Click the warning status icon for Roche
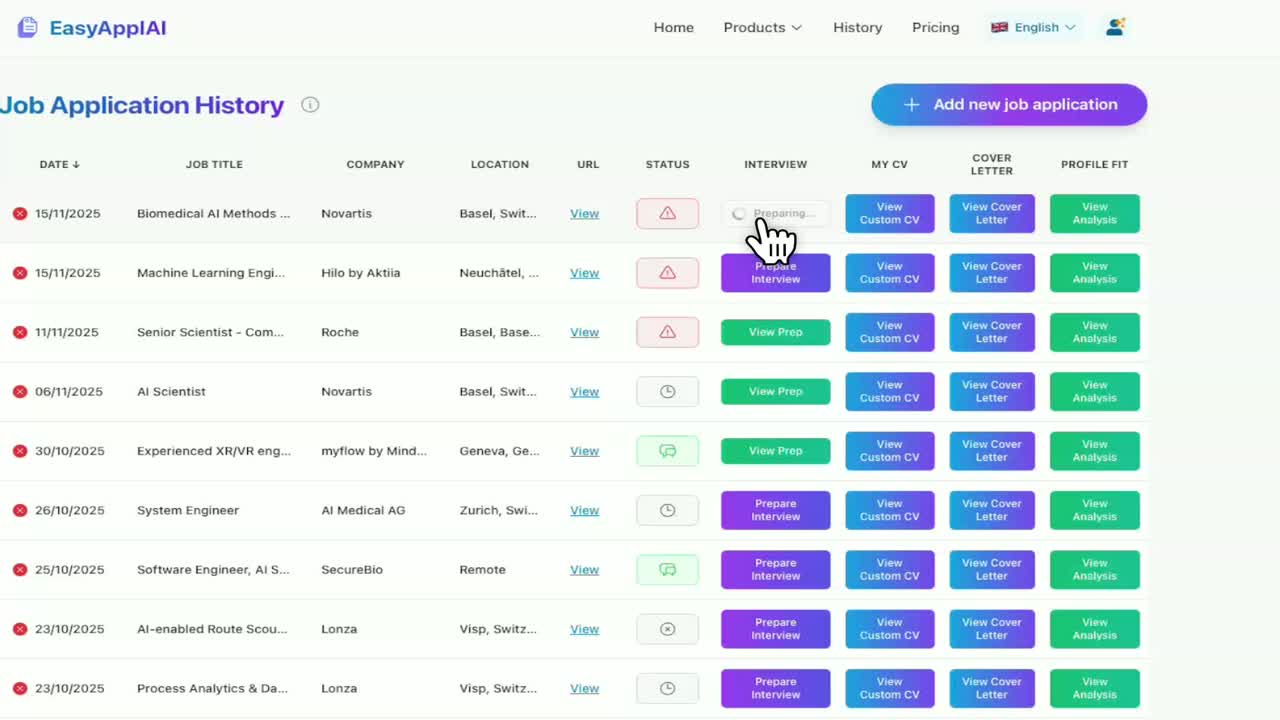1280x720 pixels. click(x=668, y=332)
